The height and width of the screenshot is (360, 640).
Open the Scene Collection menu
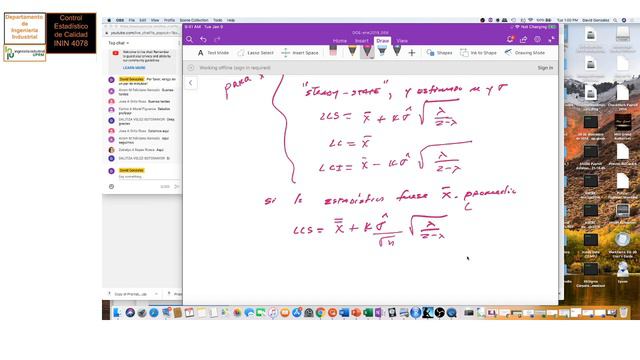coord(194,20)
